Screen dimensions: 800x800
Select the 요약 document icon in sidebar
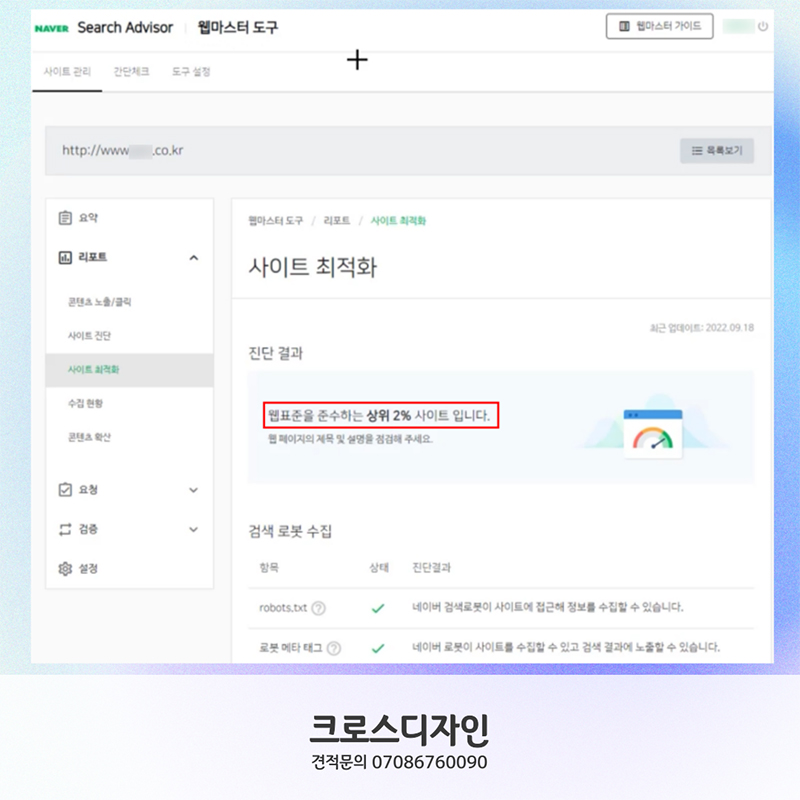click(64, 217)
